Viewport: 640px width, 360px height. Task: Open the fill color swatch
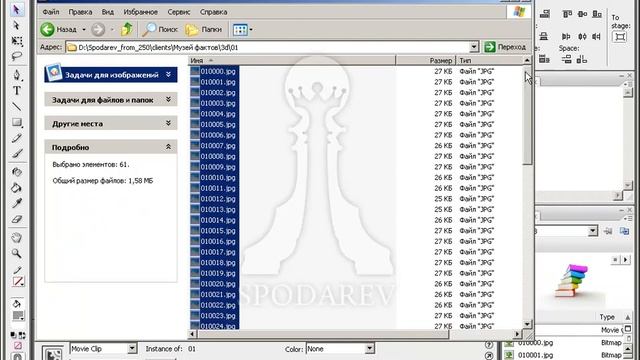pos(18,316)
